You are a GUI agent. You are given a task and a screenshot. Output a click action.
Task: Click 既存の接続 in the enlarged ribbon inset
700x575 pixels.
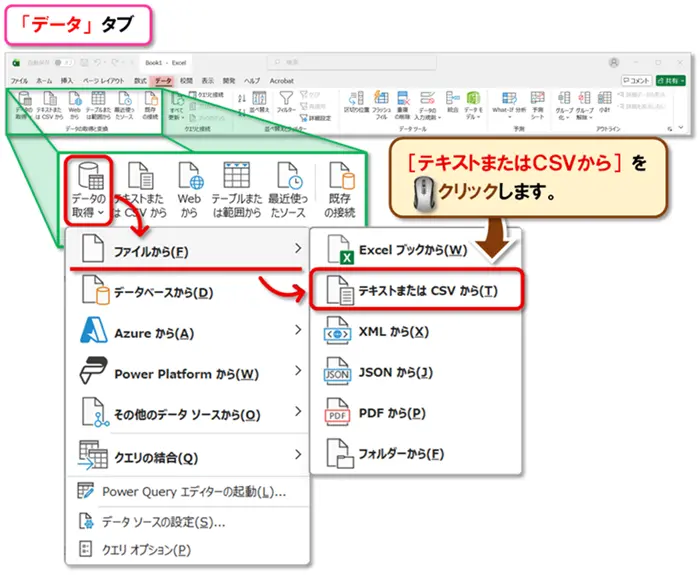point(340,191)
